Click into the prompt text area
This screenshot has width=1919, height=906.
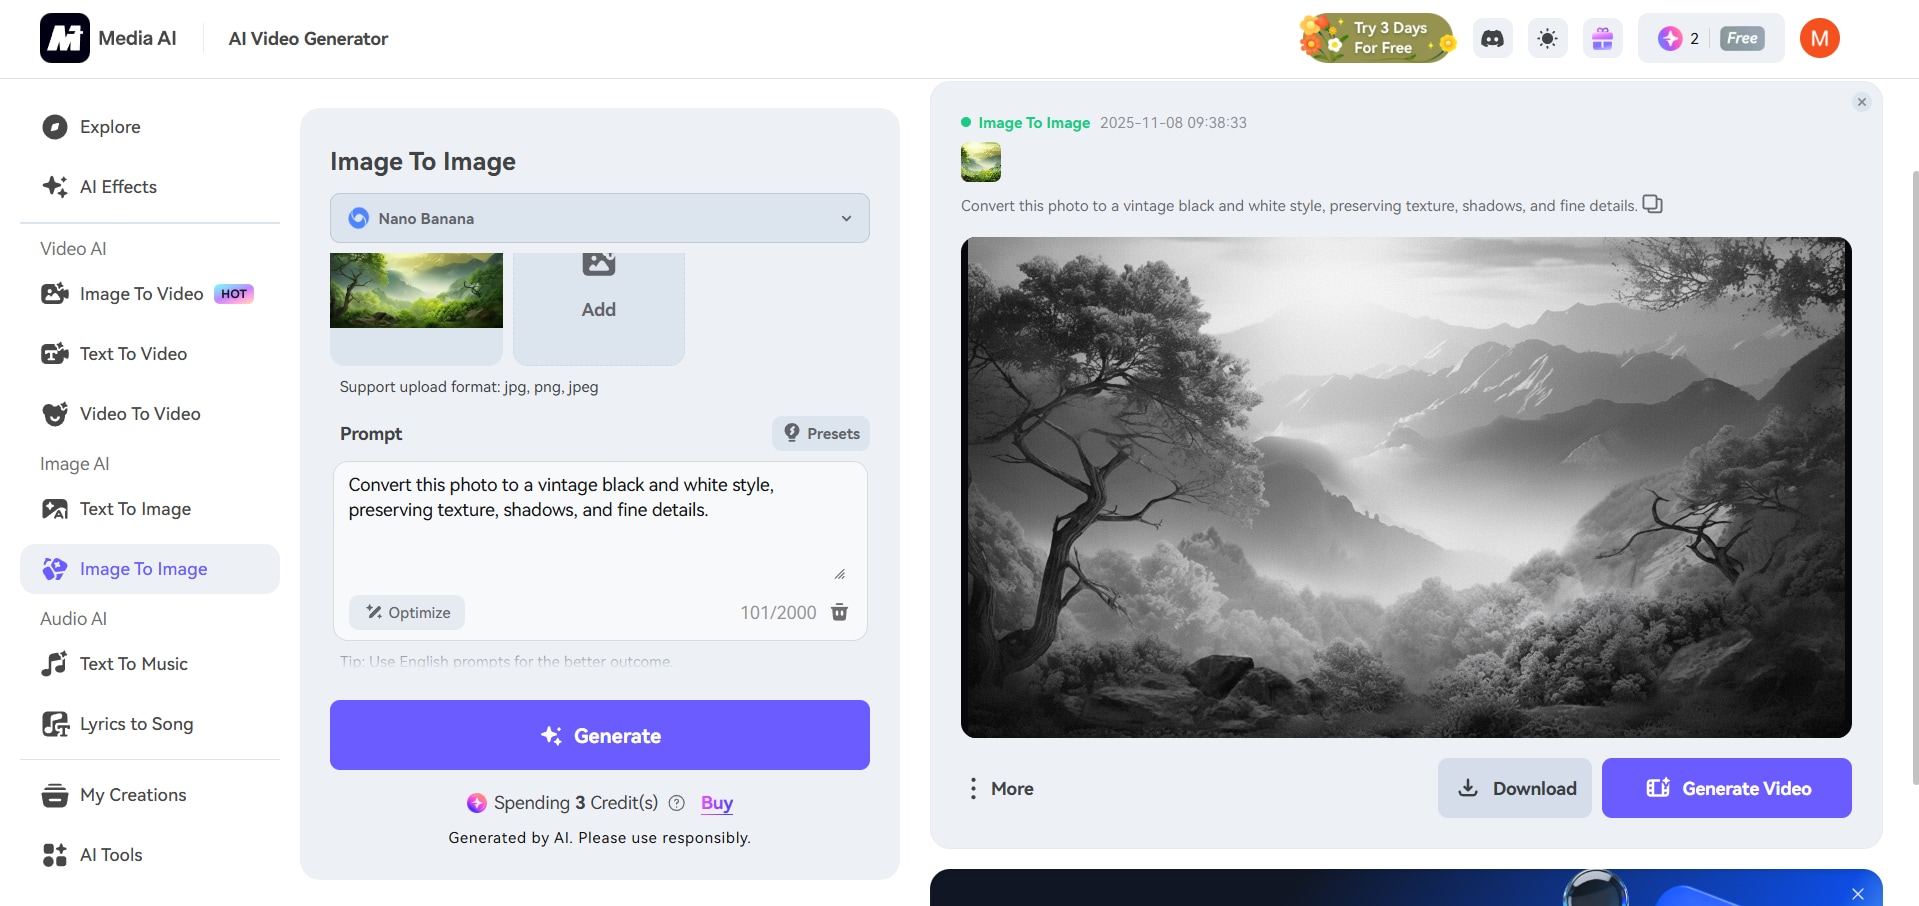[x=600, y=525]
